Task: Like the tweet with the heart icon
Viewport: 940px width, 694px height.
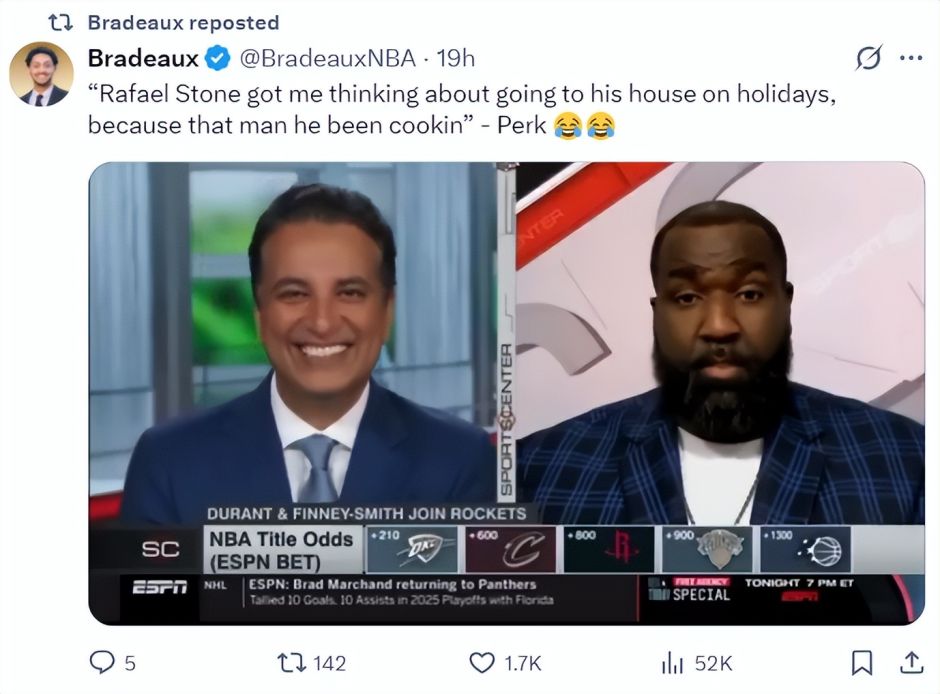Action: 482,662
